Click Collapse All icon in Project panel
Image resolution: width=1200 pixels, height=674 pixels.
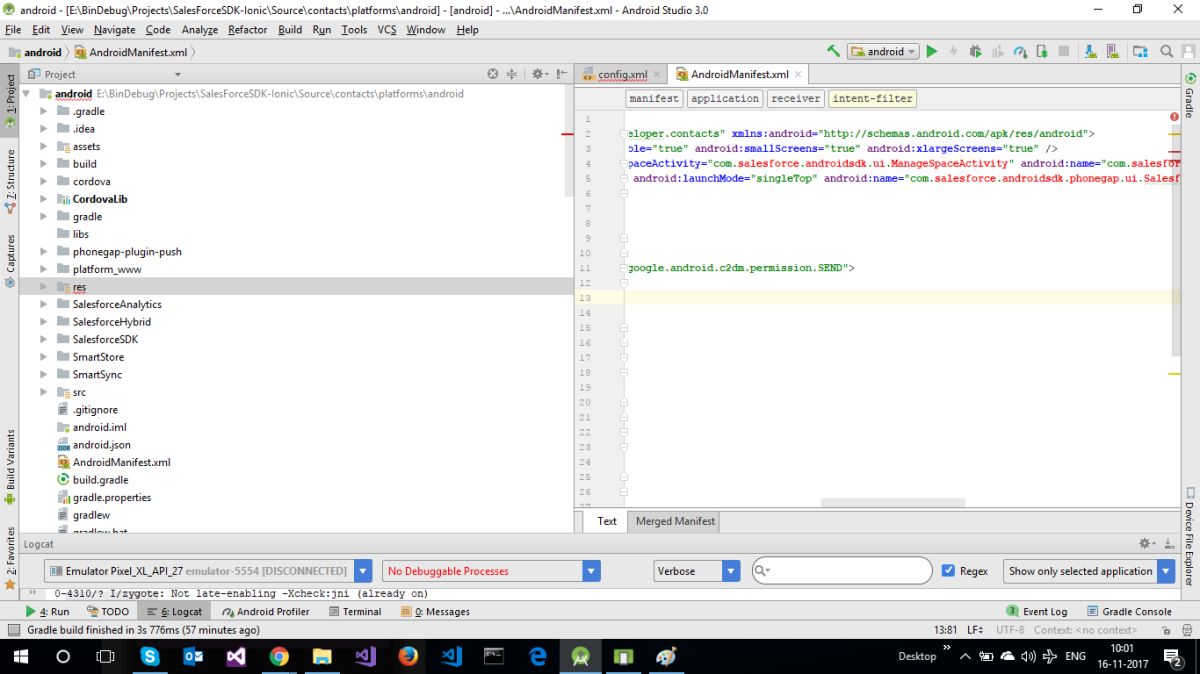click(512, 74)
